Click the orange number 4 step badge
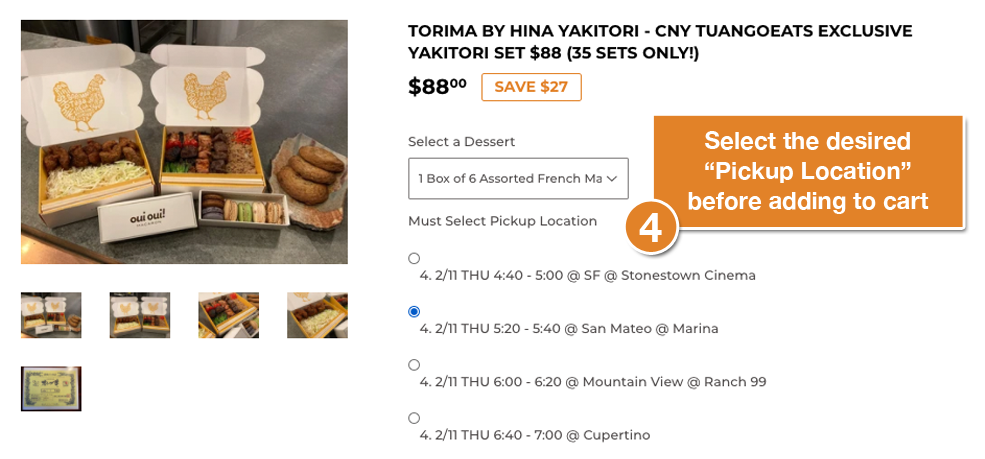The image size is (985, 459). coord(651,228)
